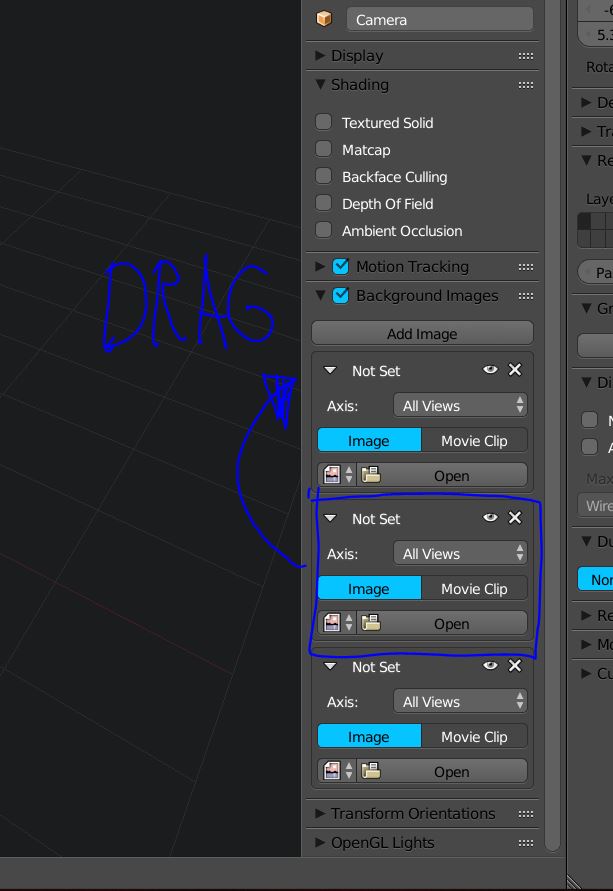Choose Movie Clip in the middle Not Set entry

(474, 588)
